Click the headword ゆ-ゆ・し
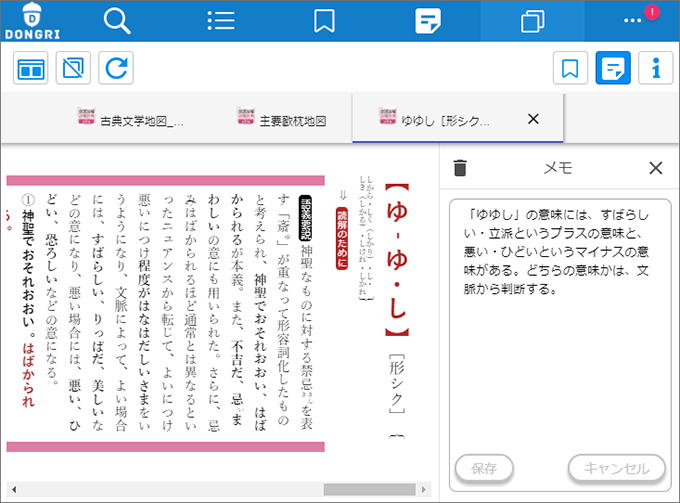This screenshot has width=680, height=503. point(397,260)
